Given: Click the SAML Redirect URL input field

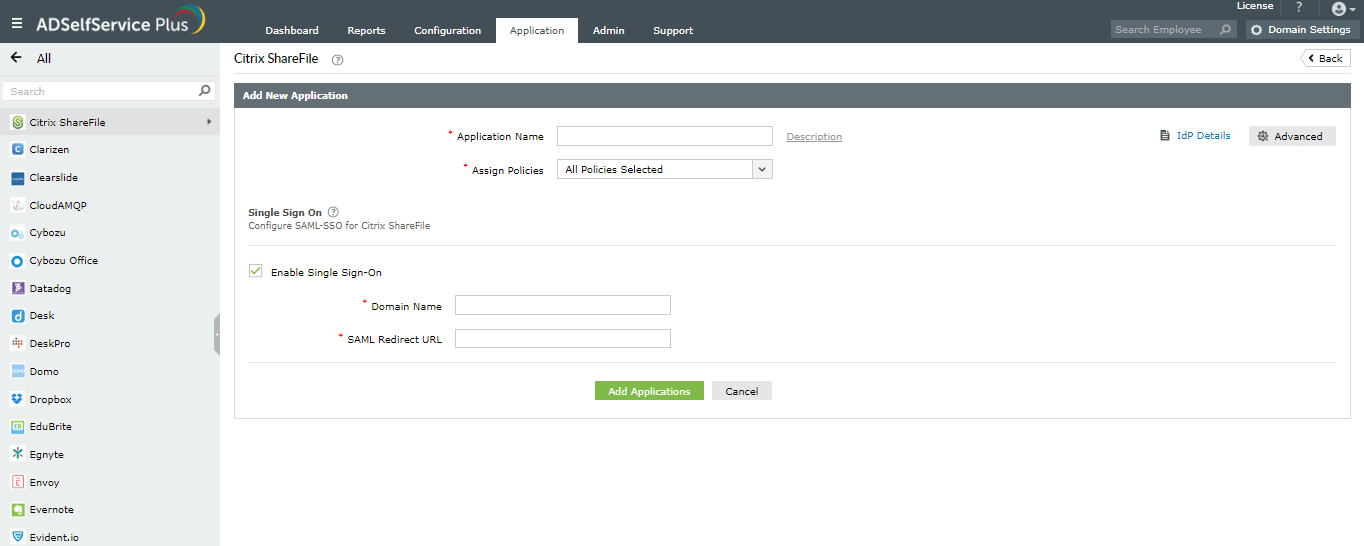Looking at the screenshot, I should pos(563,339).
